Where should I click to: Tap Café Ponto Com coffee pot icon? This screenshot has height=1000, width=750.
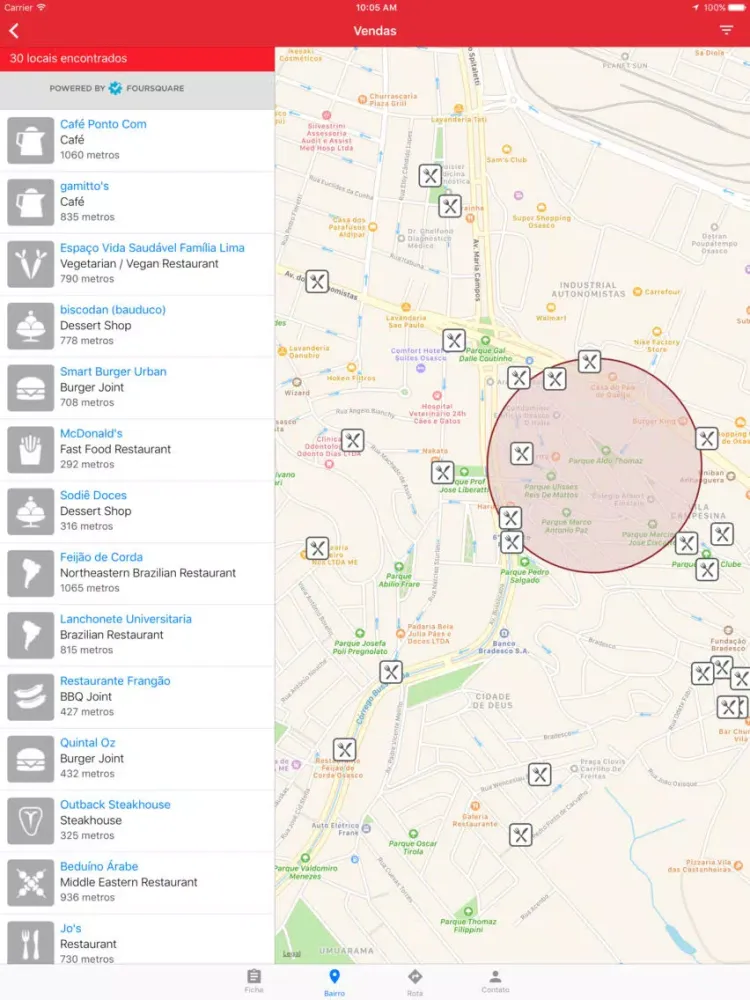[31, 140]
